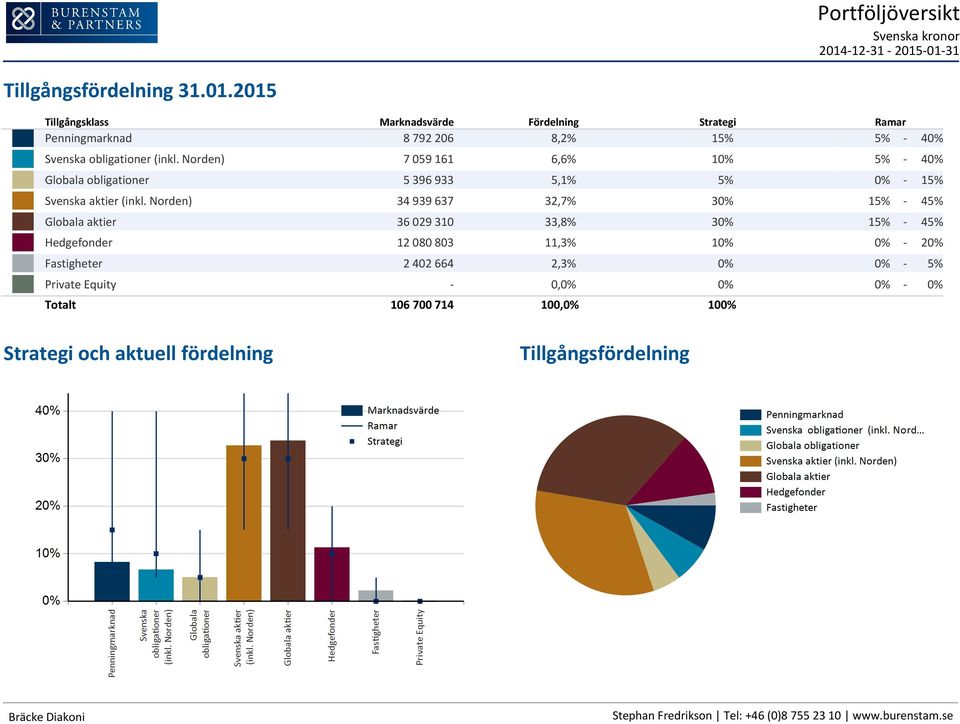This screenshot has height=724, width=960.
Task: Select the Penningmarknad color swatch in the table
Action: 23,138
